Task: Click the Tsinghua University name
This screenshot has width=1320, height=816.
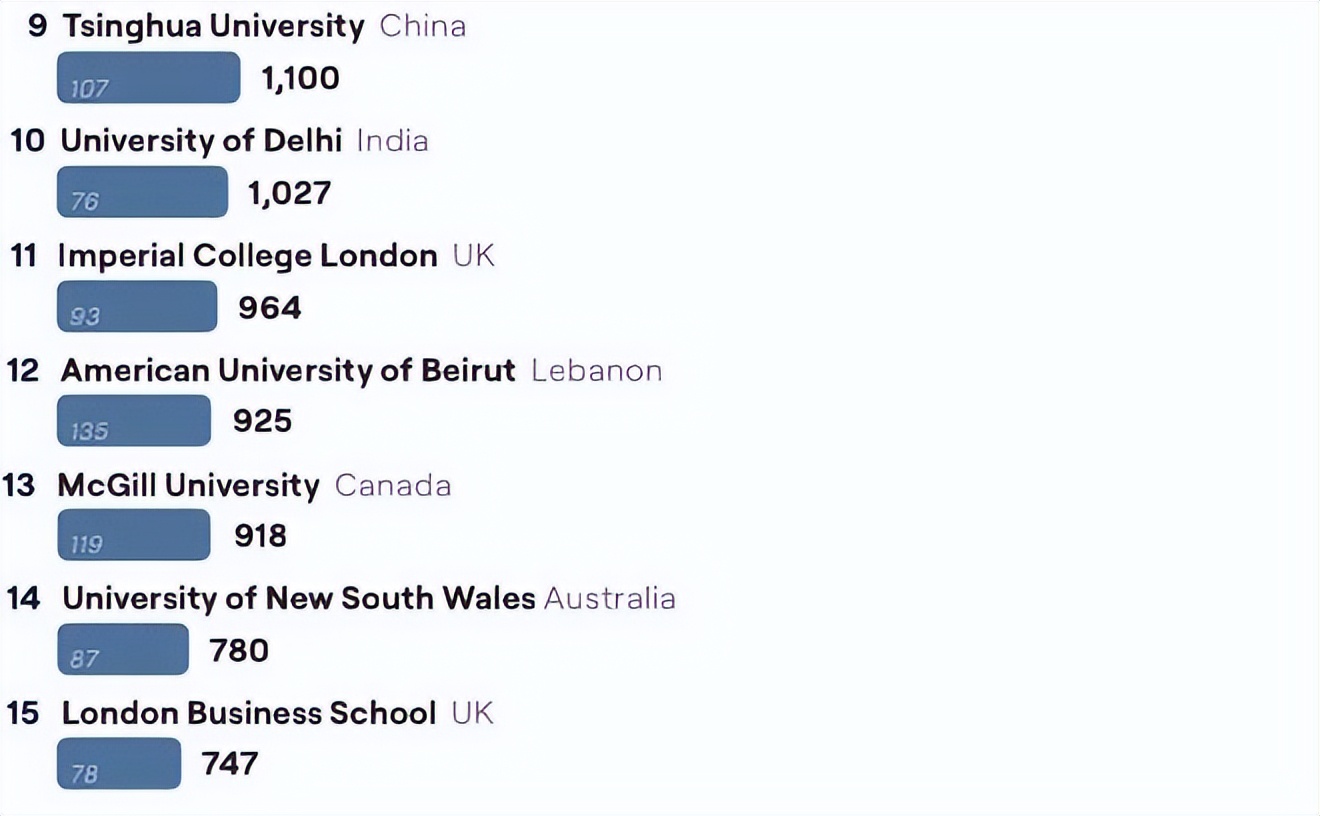Action: coord(213,26)
